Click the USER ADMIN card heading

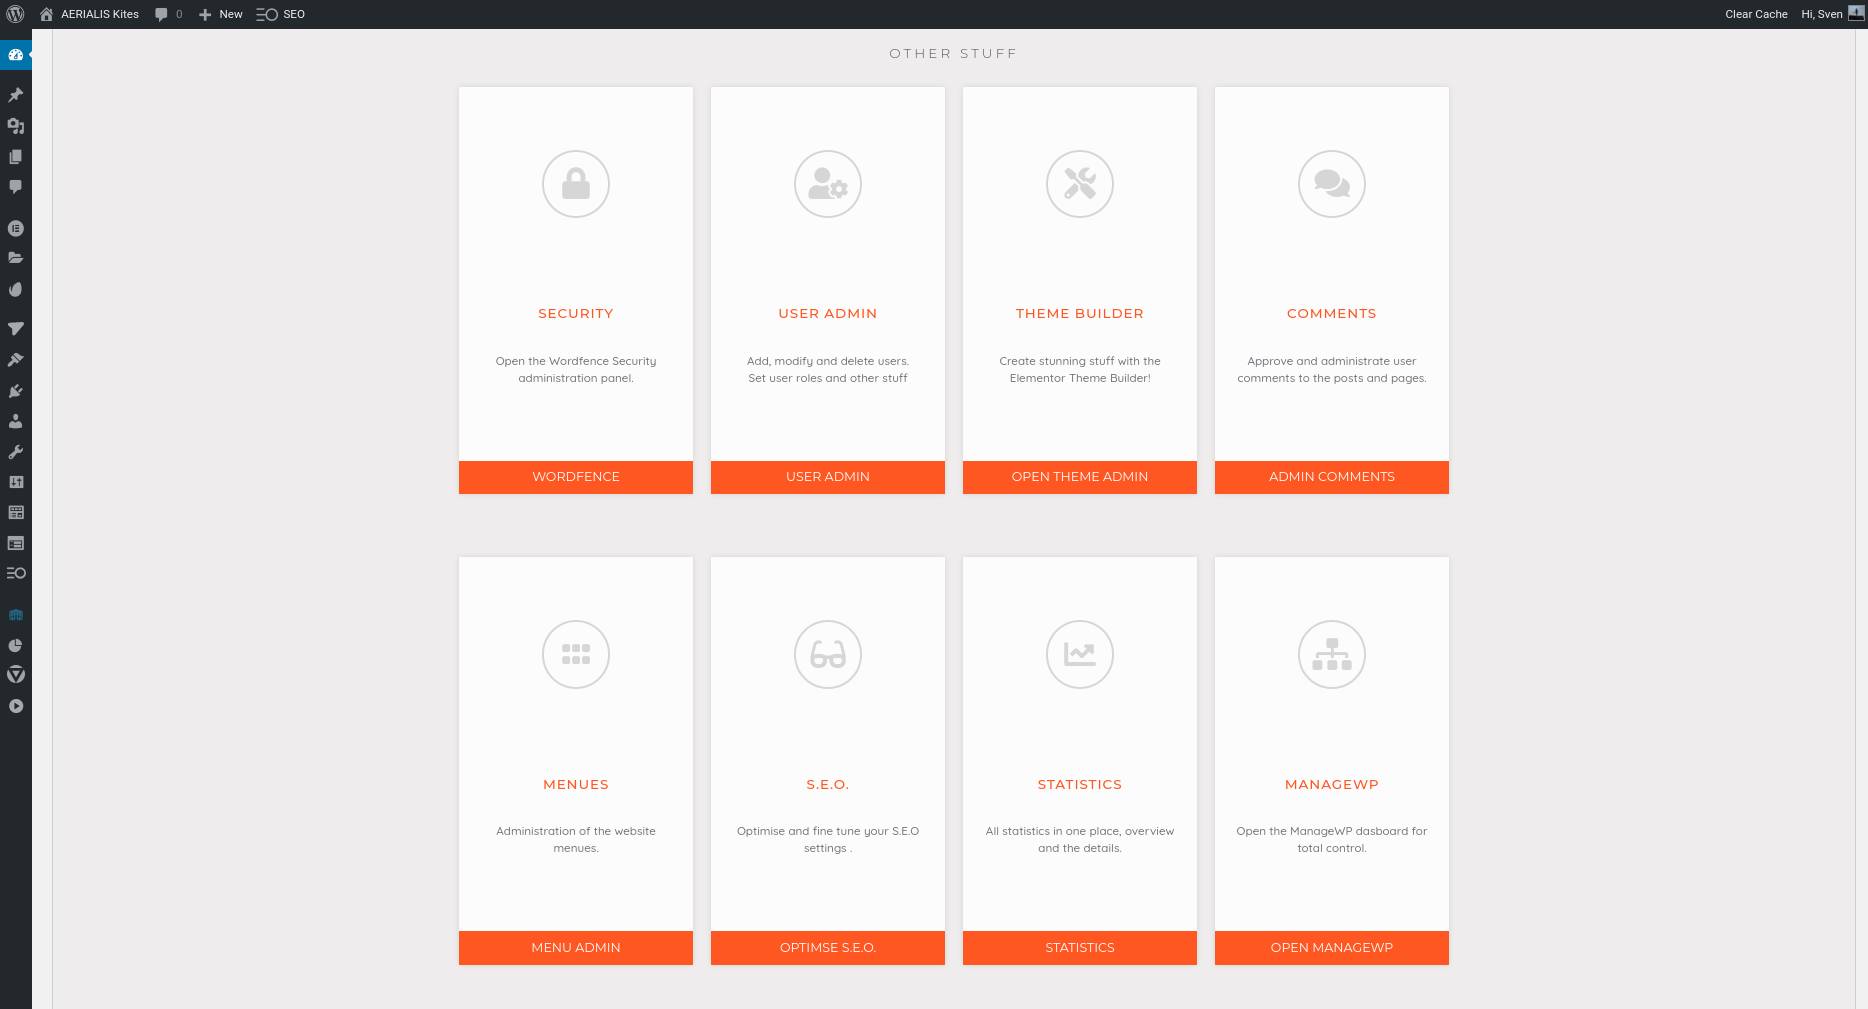tap(828, 313)
